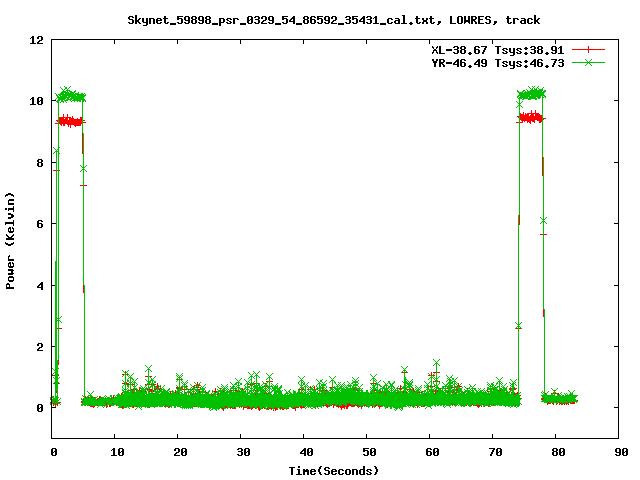Click y-axis tick label 10
The image size is (640, 480).
tap(36, 101)
